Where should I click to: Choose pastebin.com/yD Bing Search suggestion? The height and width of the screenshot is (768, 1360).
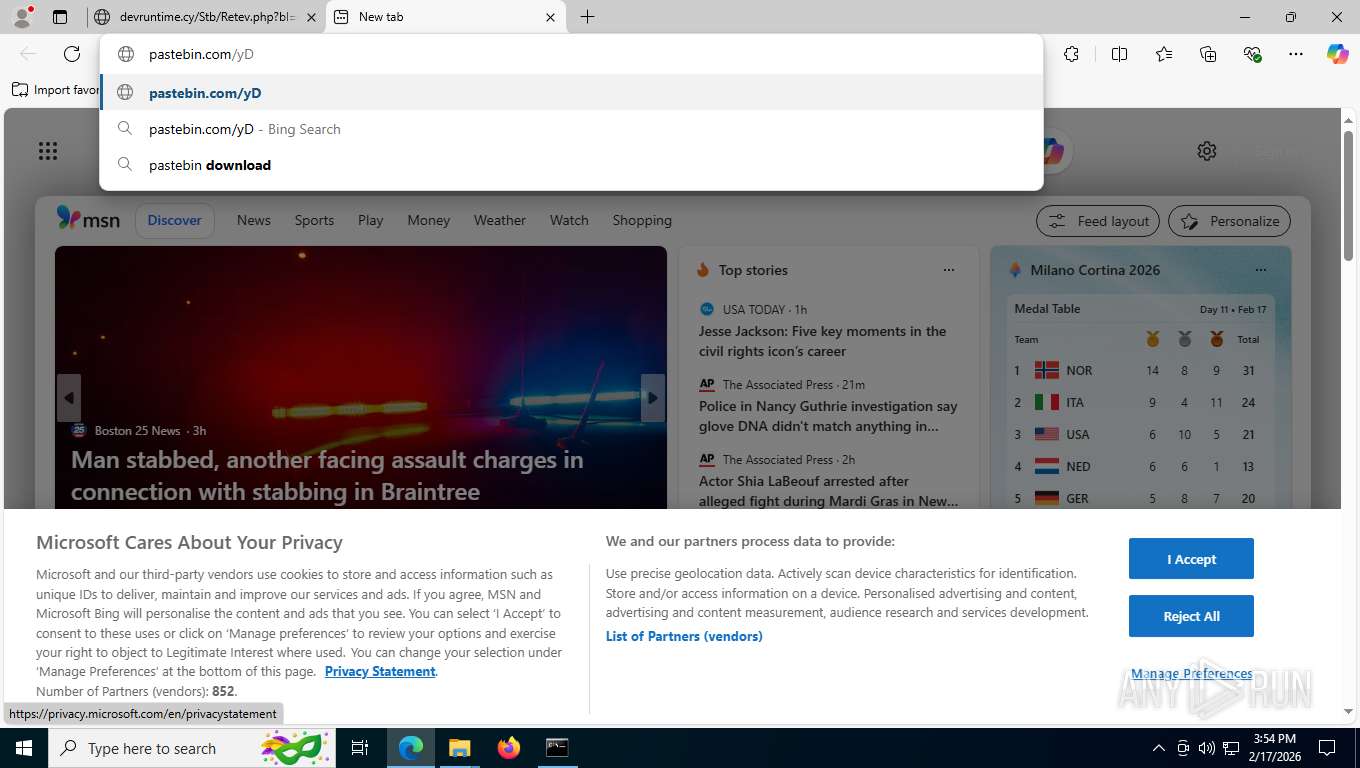tap(571, 129)
